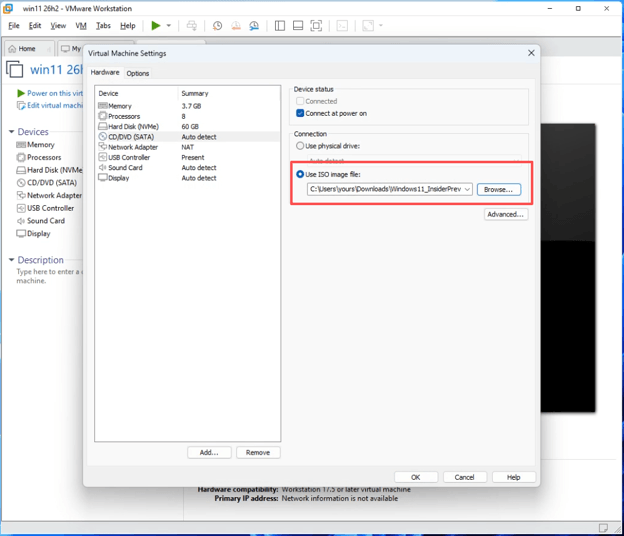This screenshot has height=536, width=624.
Task: Click the Revert to Snapshot toolbar icon
Action: (236, 26)
